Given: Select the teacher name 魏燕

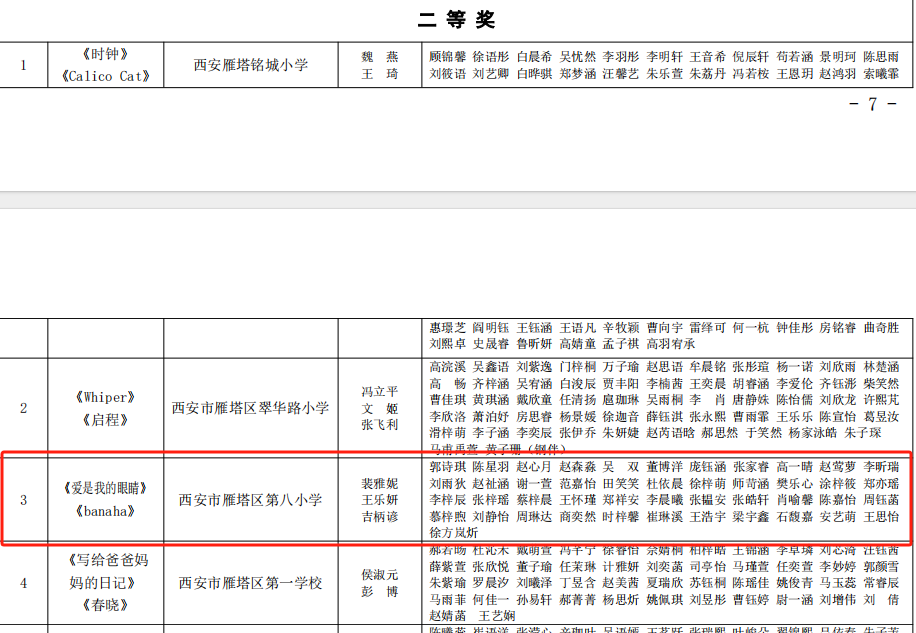Looking at the screenshot, I should click(x=380, y=57).
